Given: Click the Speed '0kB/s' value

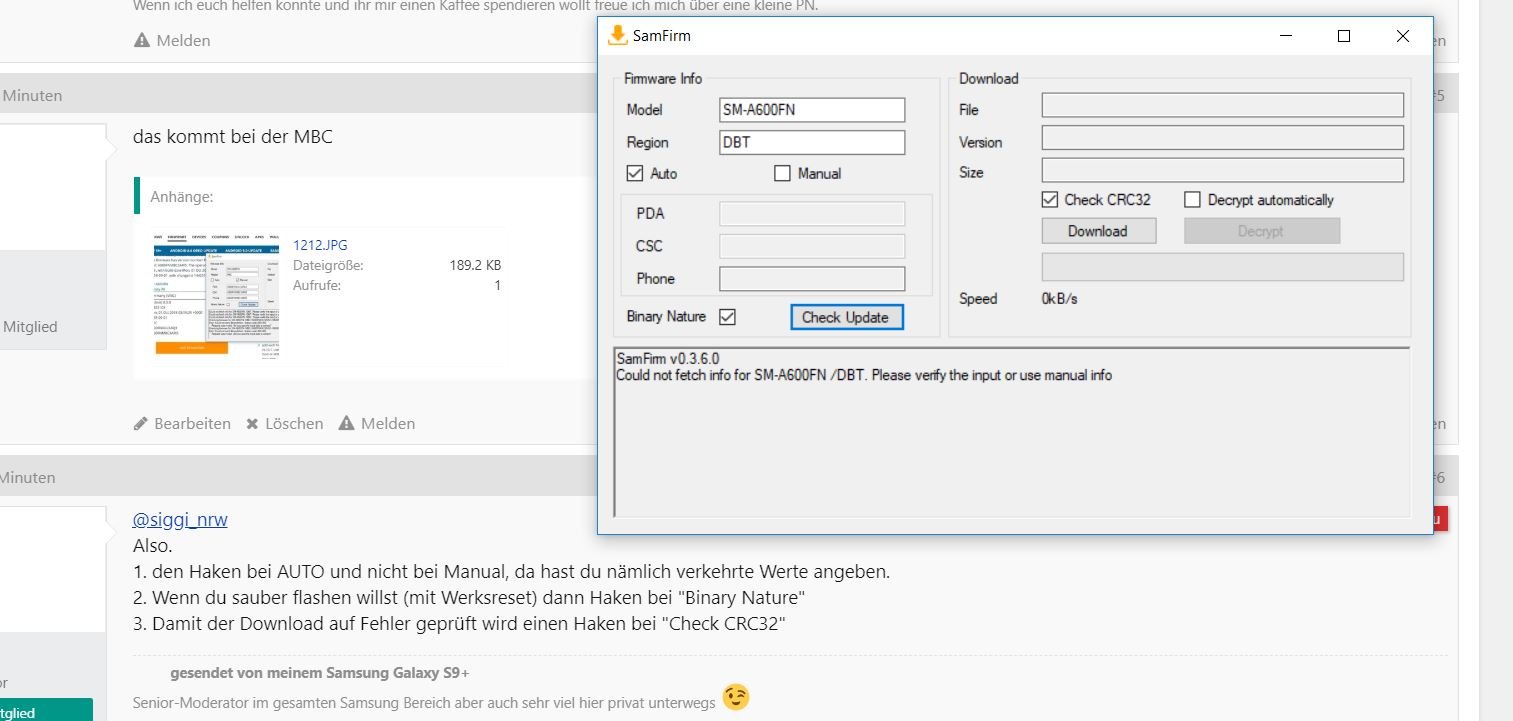Looking at the screenshot, I should (1060, 299).
